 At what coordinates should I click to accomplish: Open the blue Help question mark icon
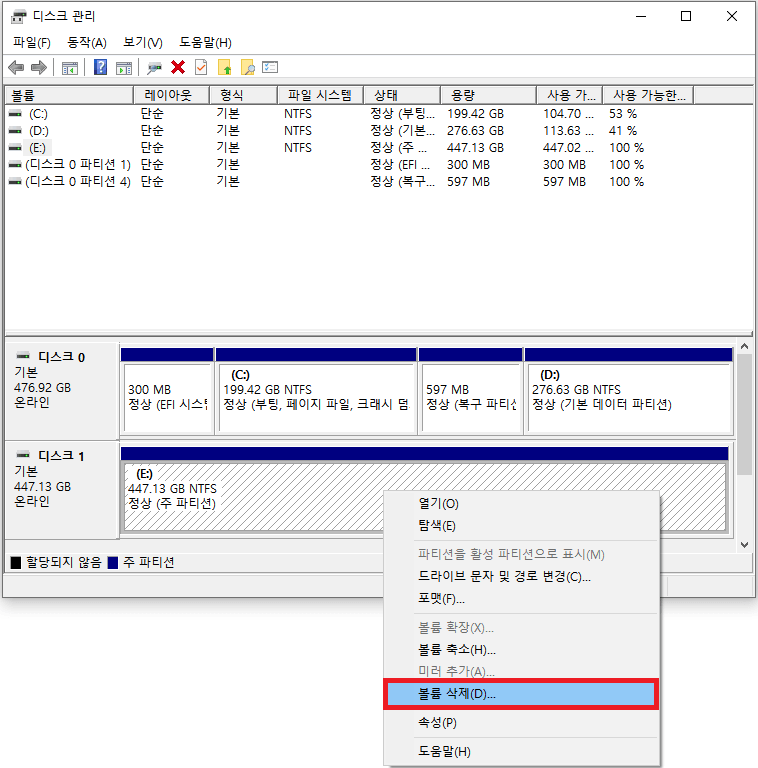pos(100,67)
